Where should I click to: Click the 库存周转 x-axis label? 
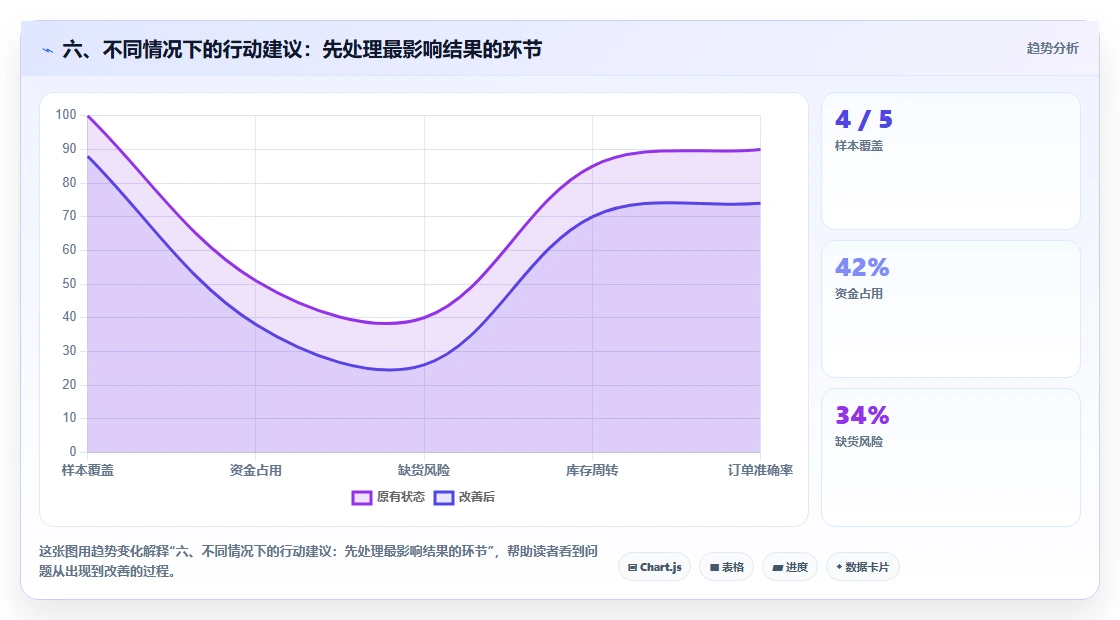(592, 470)
